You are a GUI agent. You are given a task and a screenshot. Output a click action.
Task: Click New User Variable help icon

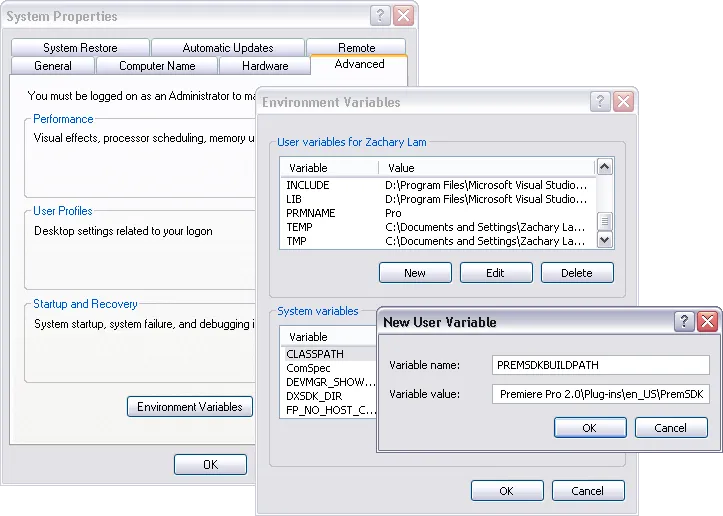pos(685,321)
